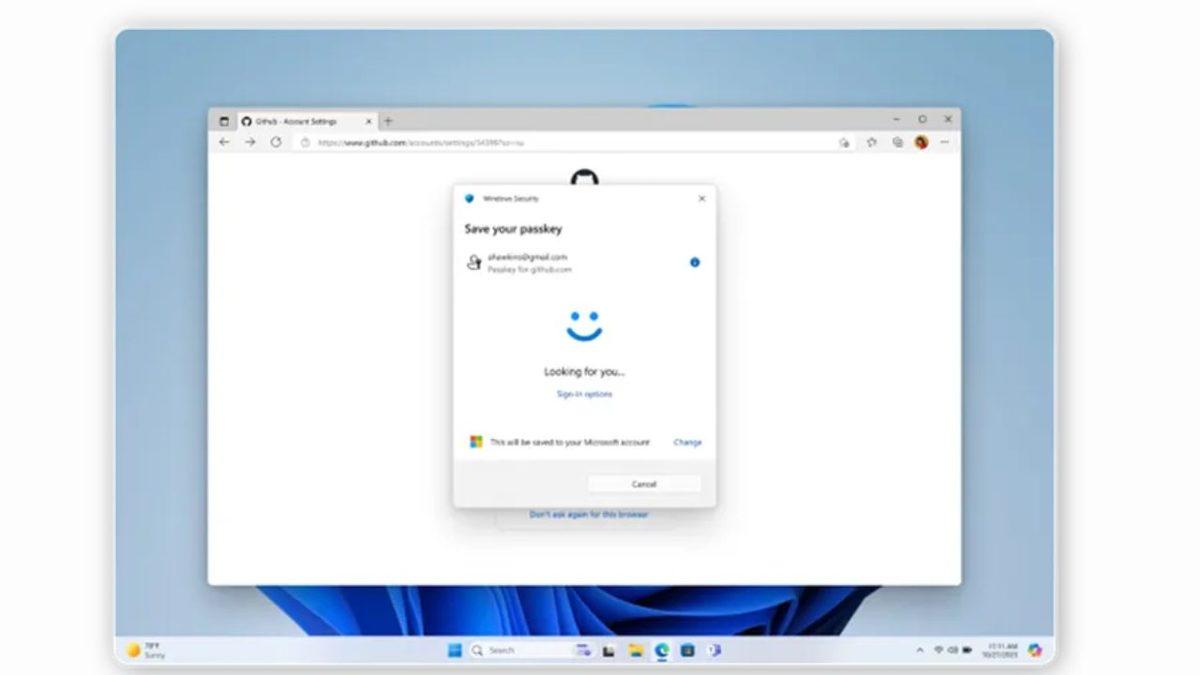The width and height of the screenshot is (1200, 675).
Task: Cancel the Save your passkey dialog
Action: (x=644, y=483)
